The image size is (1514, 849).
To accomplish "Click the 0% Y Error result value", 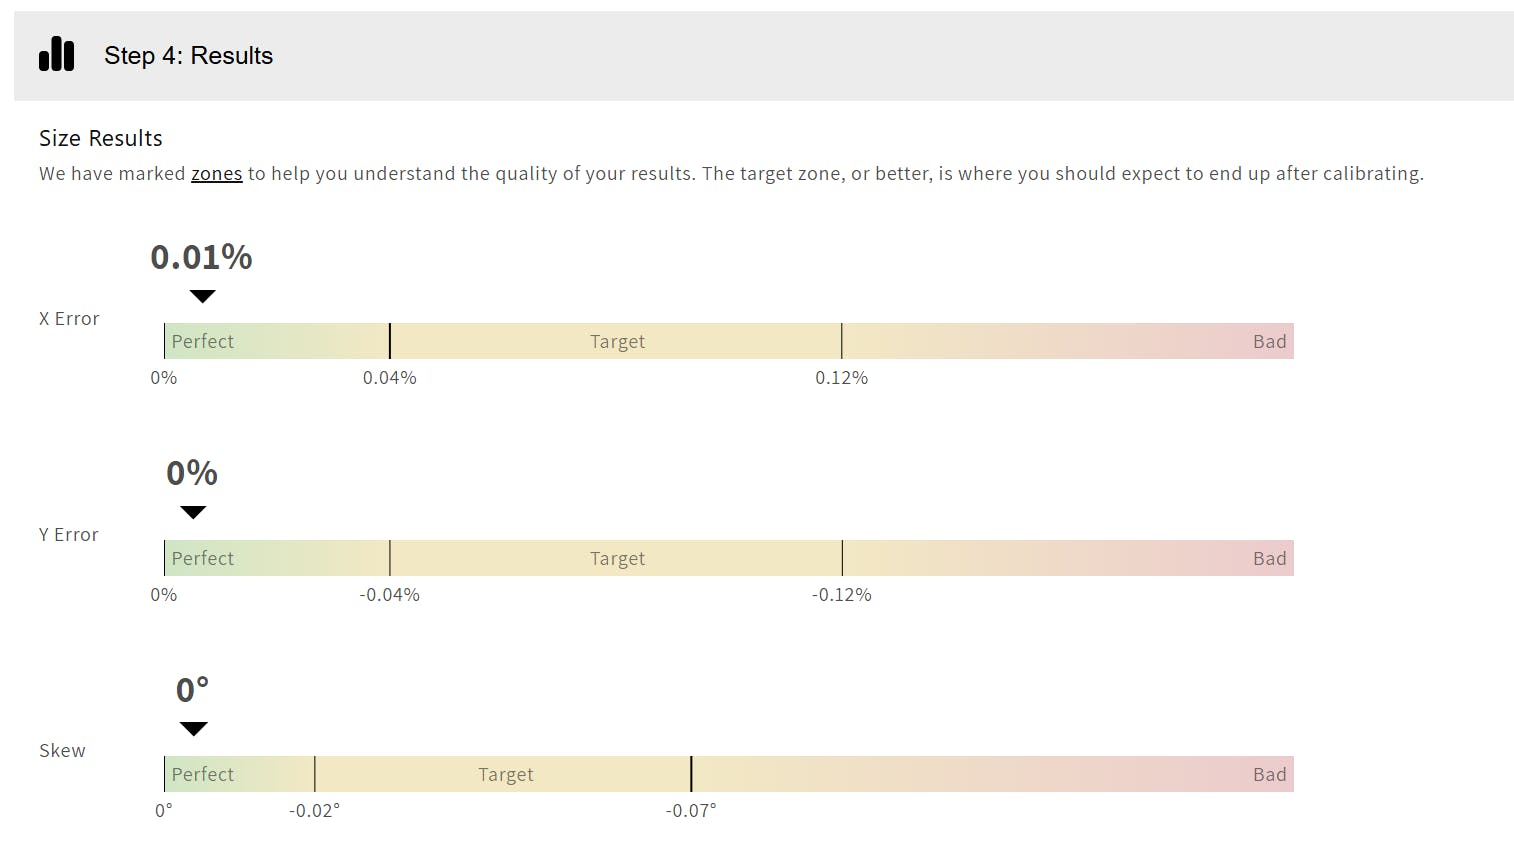I will (x=192, y=473).
